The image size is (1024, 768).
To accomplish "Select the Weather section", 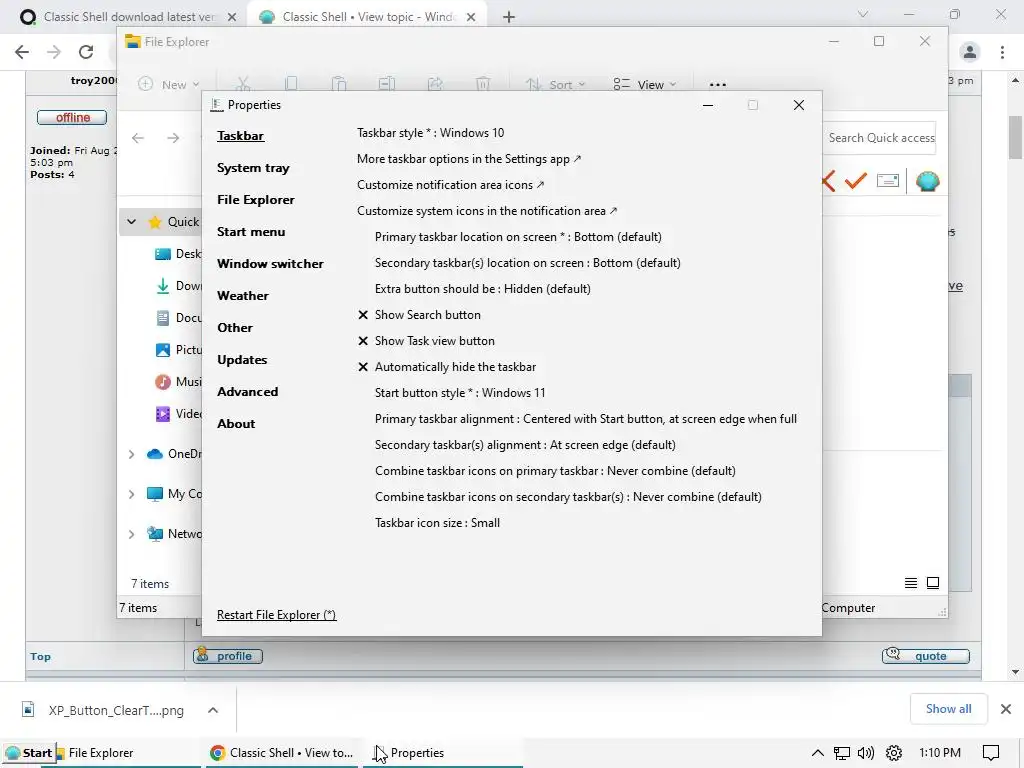I will tap(243, 296).
